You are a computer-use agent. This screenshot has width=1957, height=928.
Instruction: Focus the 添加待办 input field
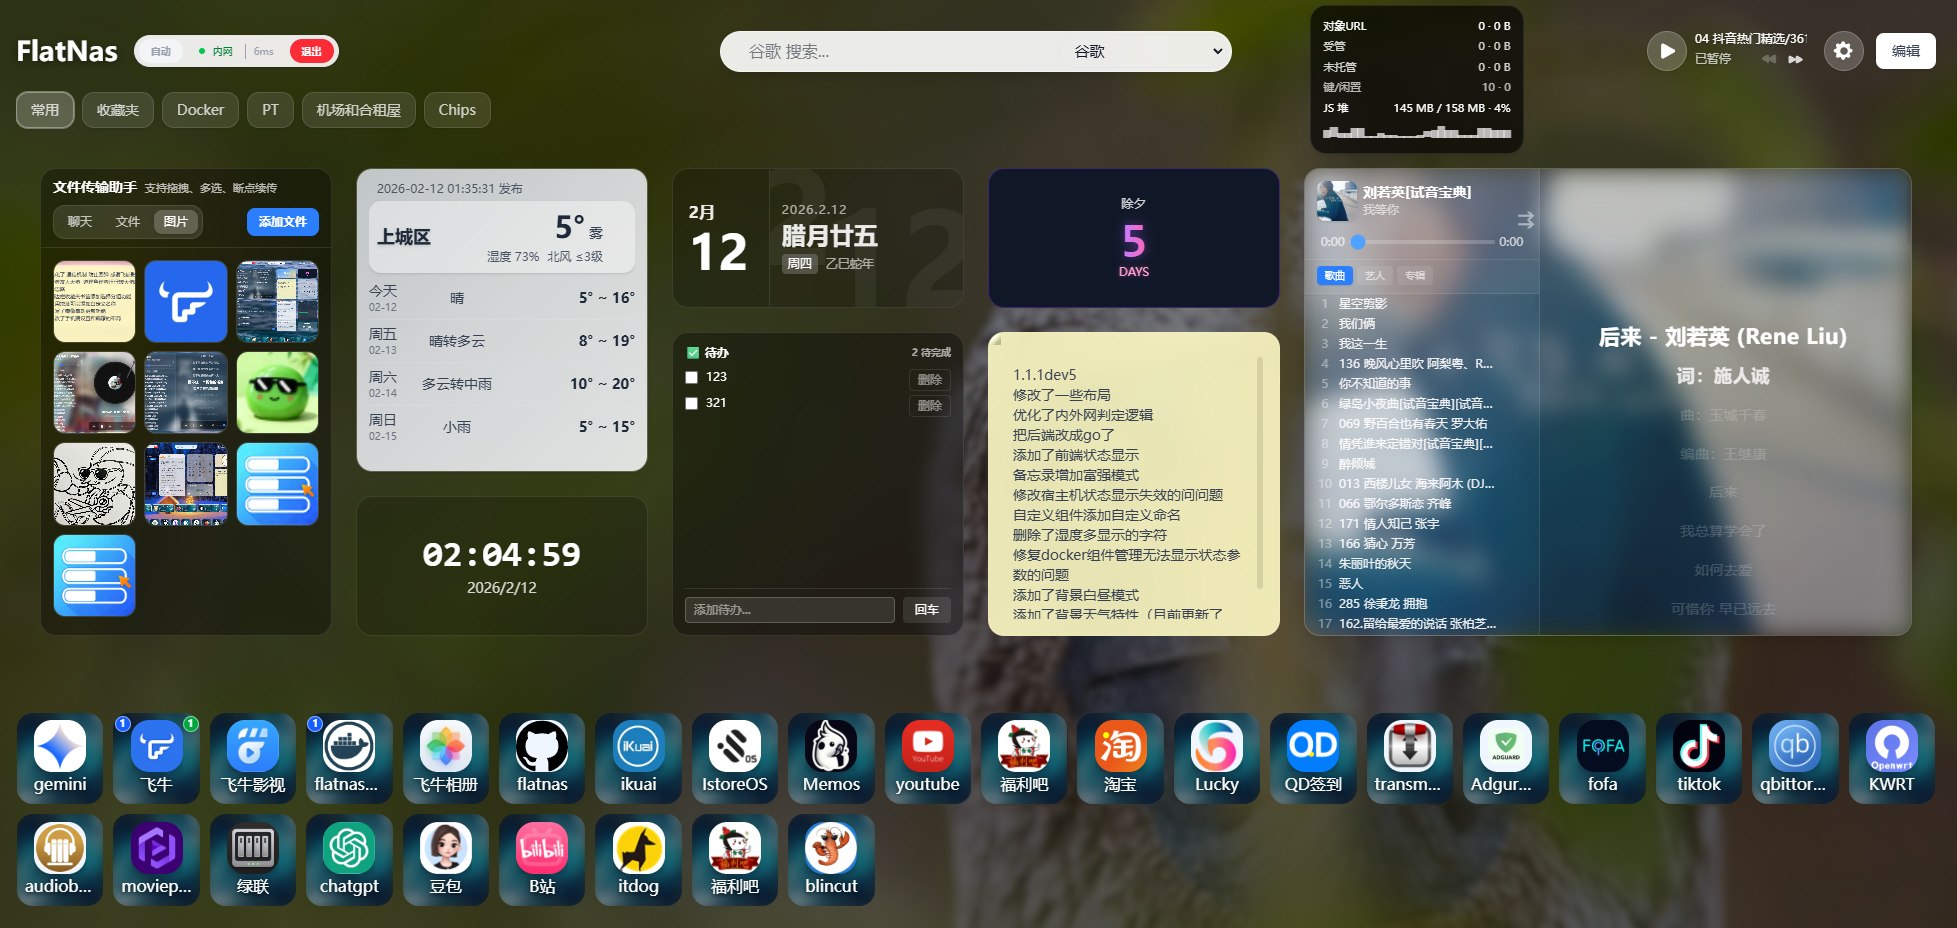coord(789,610)
